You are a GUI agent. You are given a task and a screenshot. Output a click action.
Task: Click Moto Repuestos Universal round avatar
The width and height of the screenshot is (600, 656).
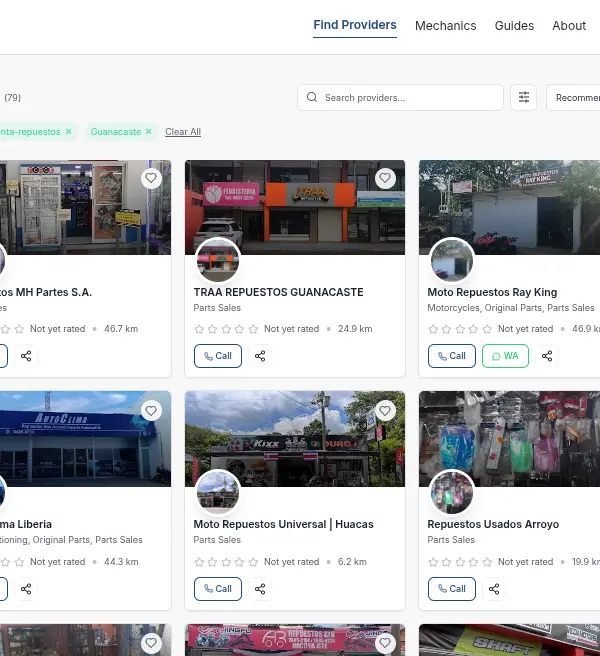point(218,492)
